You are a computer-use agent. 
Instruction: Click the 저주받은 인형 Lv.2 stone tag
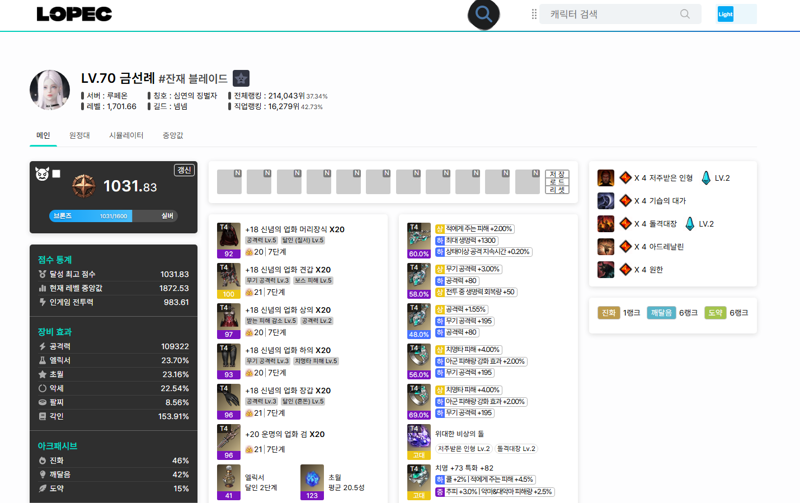click(x=464, y=448)
